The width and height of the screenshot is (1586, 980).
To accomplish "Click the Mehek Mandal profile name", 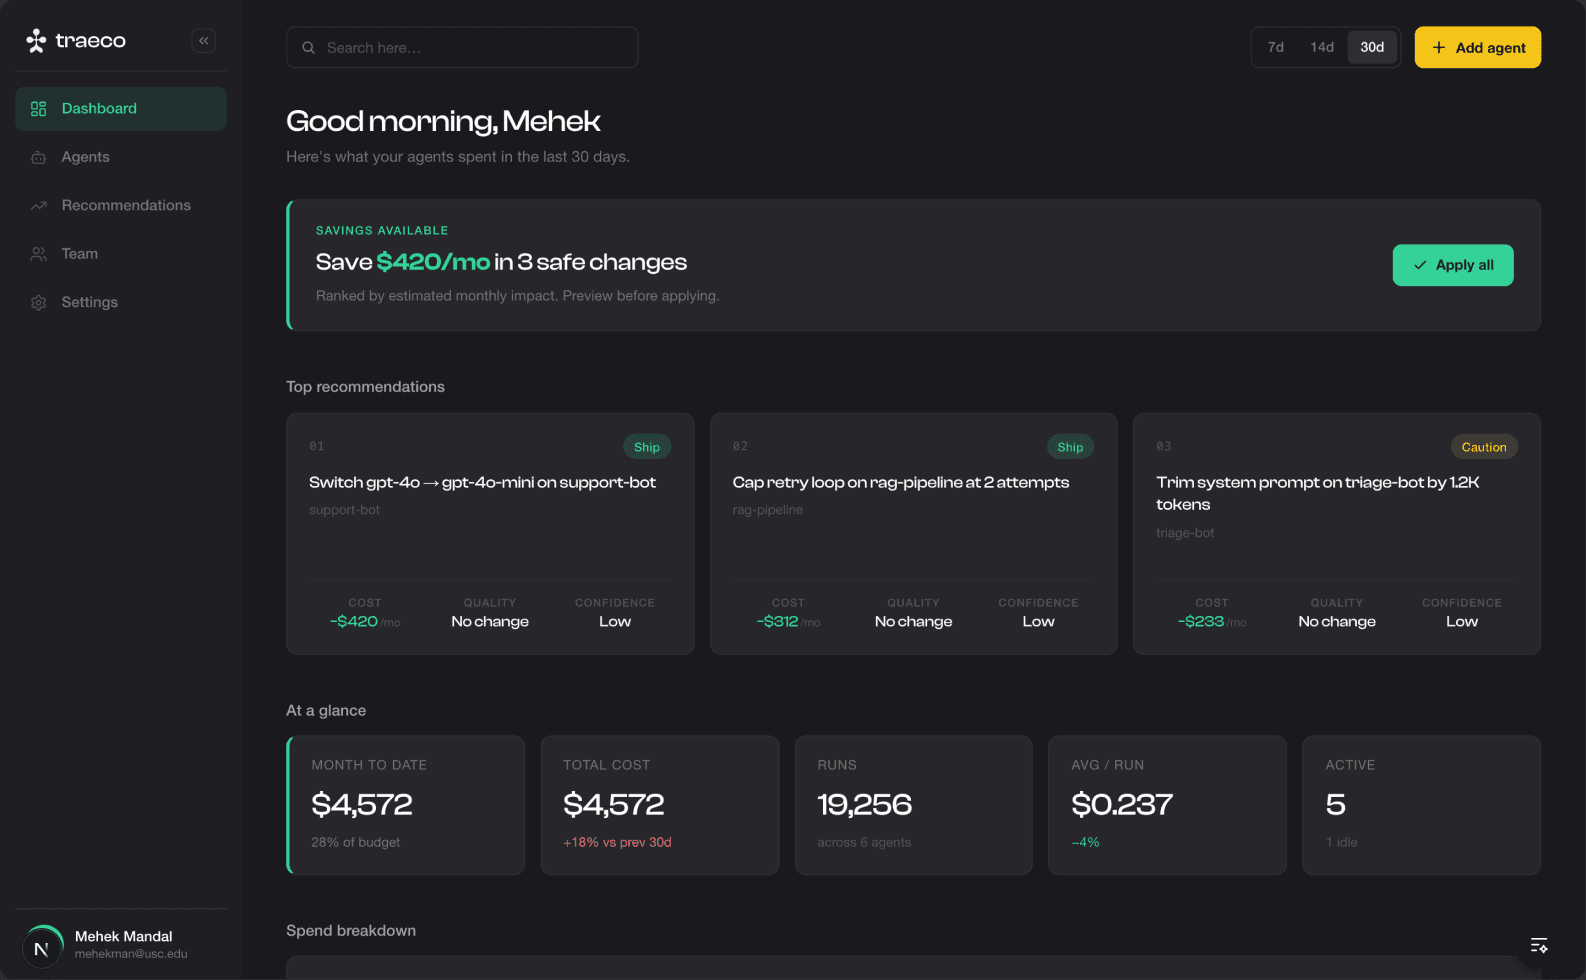I will 124,937.
